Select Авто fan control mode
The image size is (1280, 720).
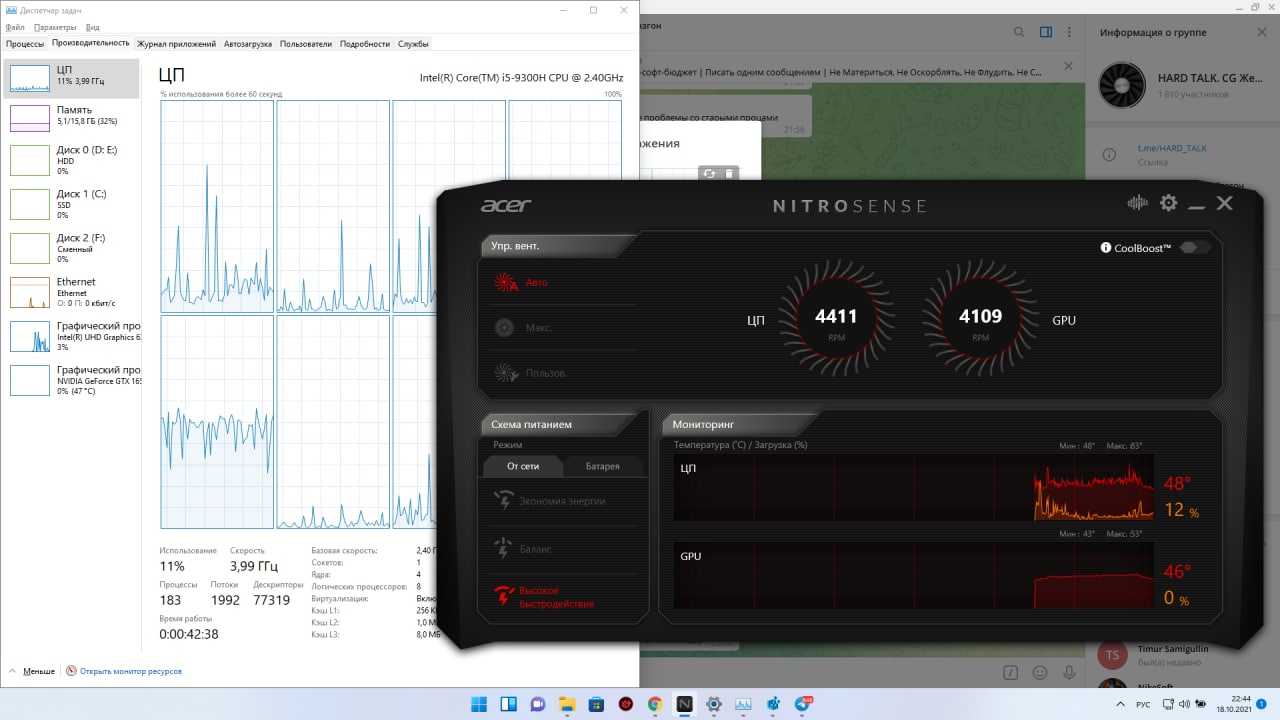tap(537, 282)
